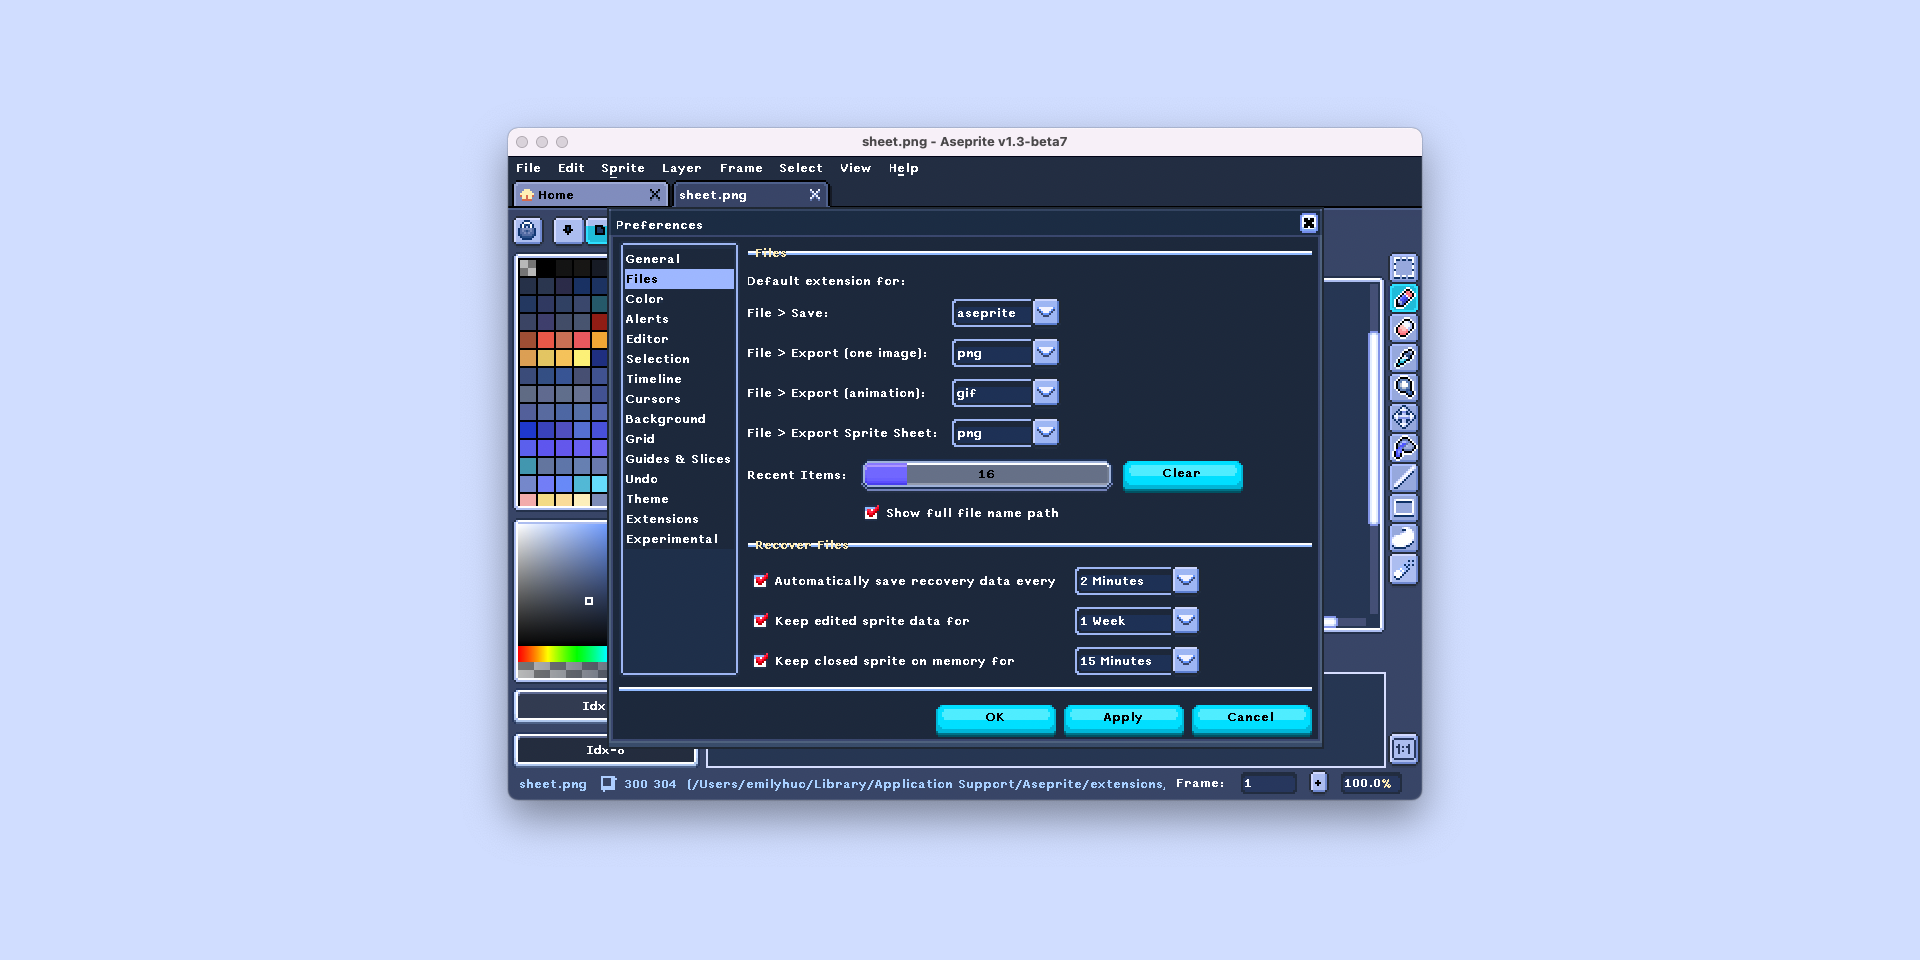Open the File Save extension dropdown
Screen dimensions: 1920x960
coord(1045,312)
